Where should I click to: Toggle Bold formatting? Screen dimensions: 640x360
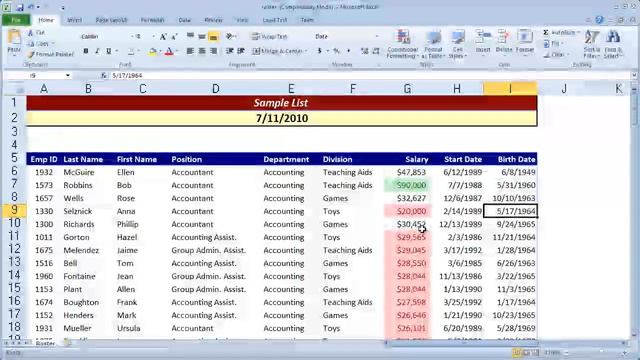pyautogui.click(x=86, y=51)
